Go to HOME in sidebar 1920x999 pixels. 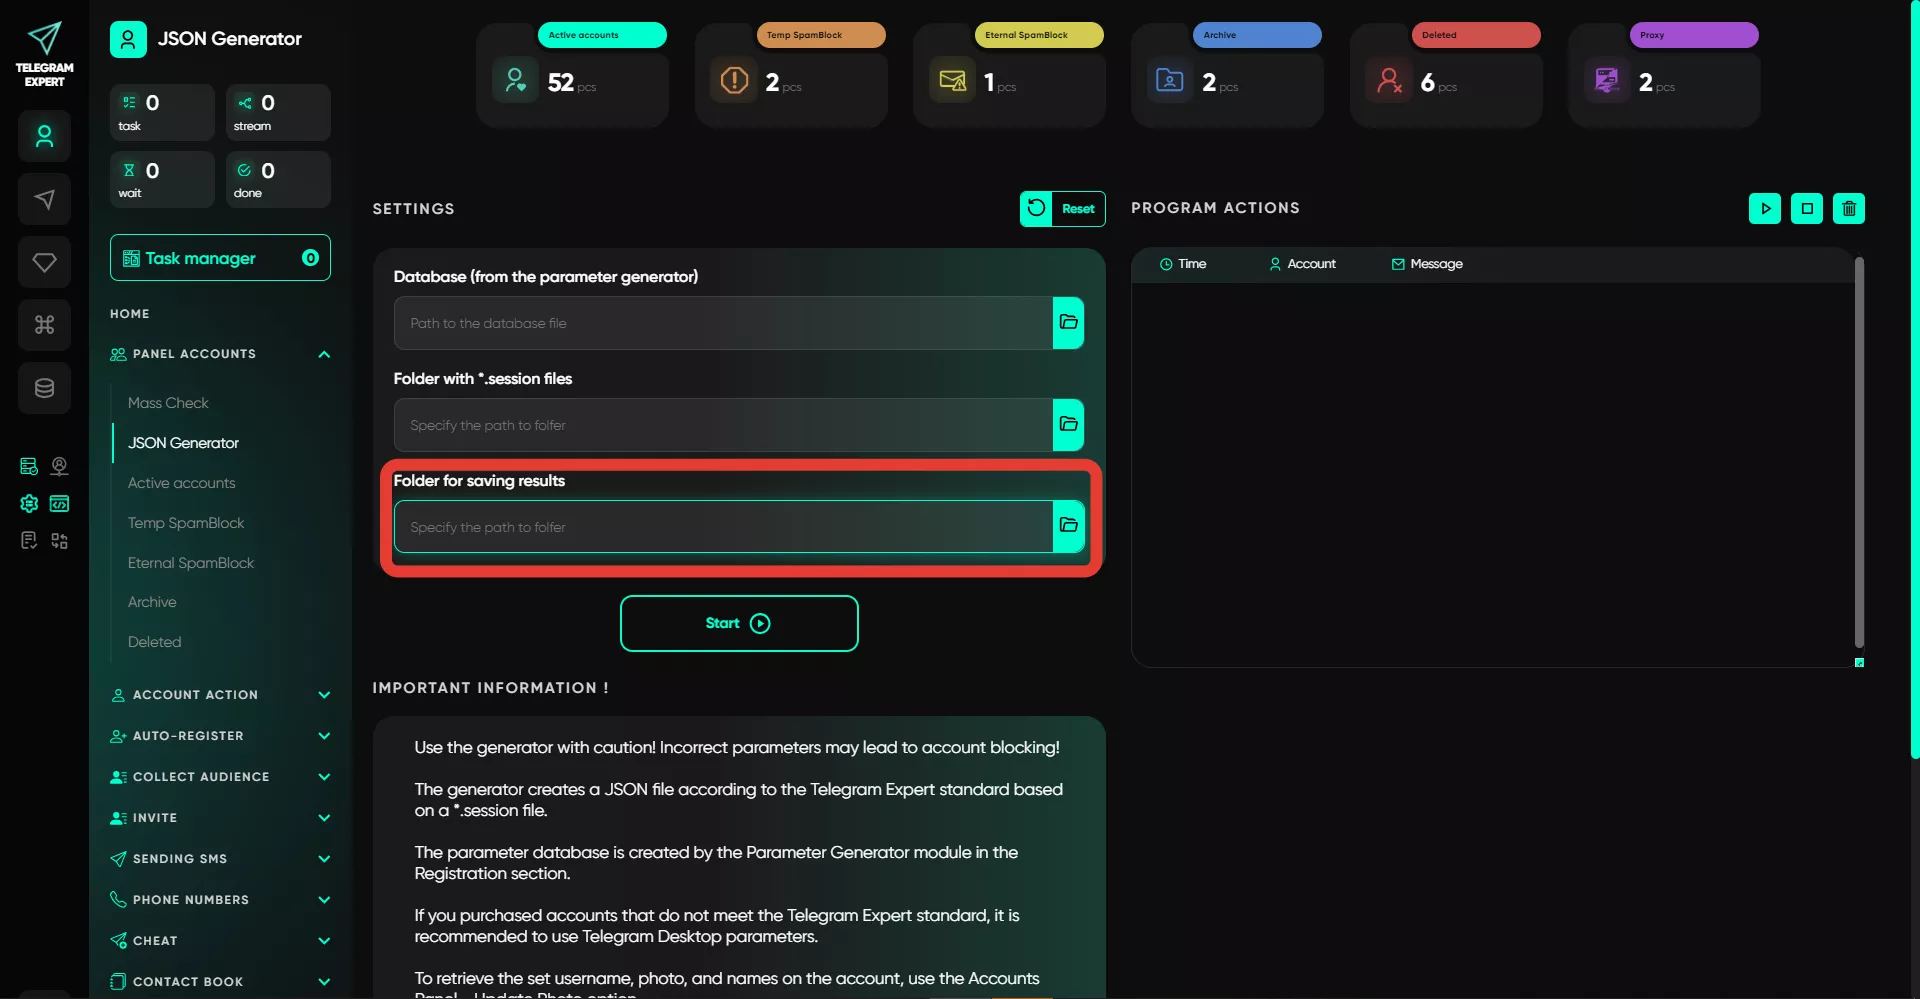[130, 314]
